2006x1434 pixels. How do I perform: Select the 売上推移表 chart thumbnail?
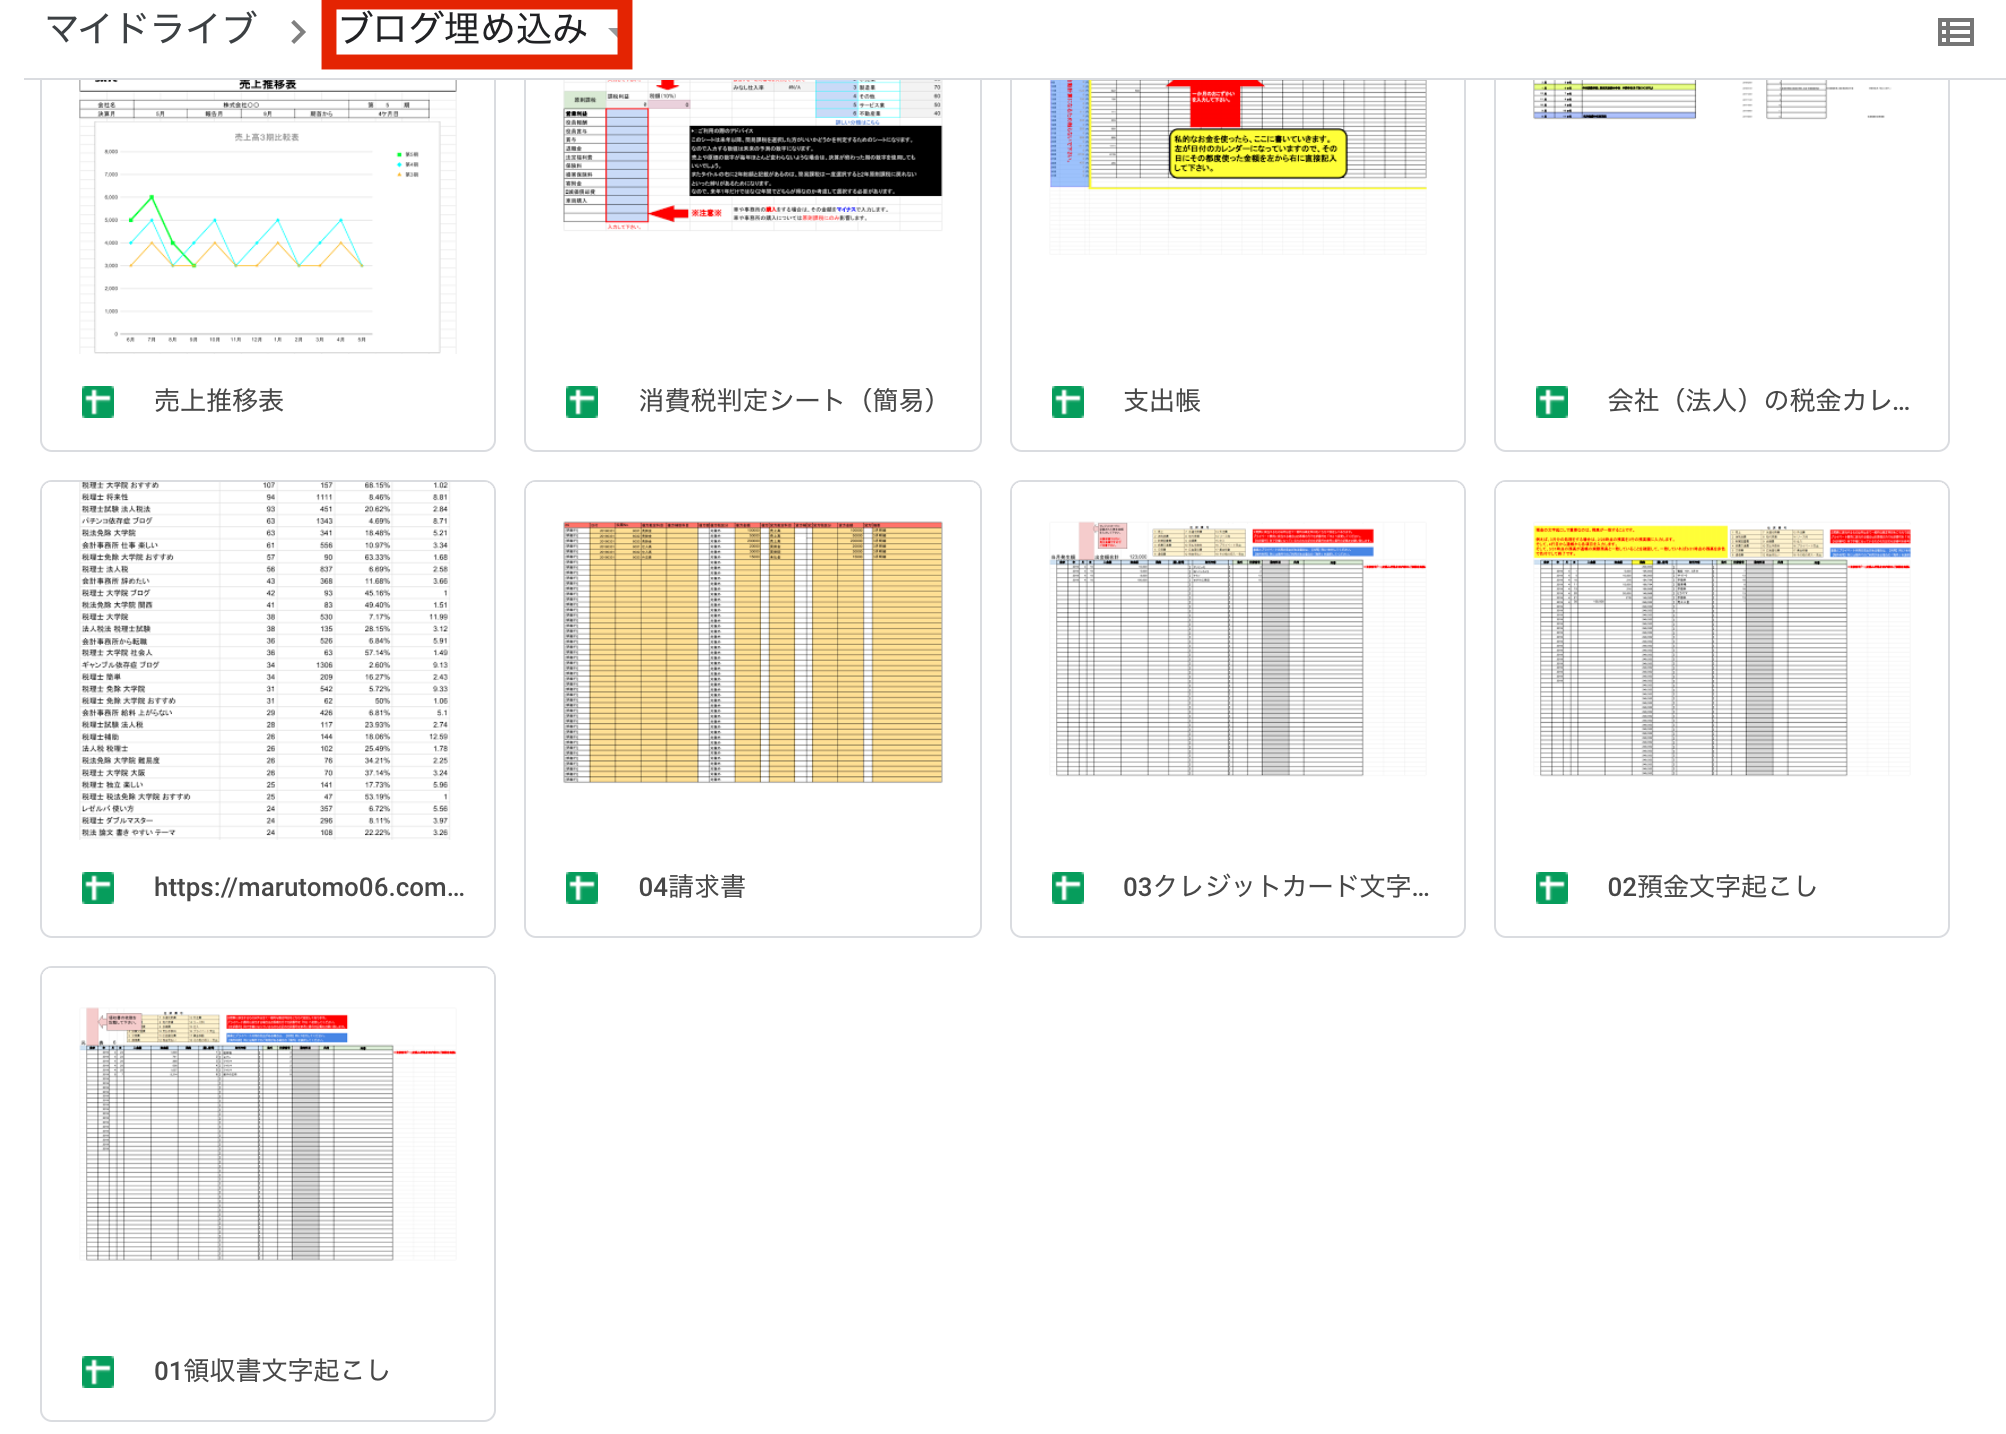click(268, 216)
